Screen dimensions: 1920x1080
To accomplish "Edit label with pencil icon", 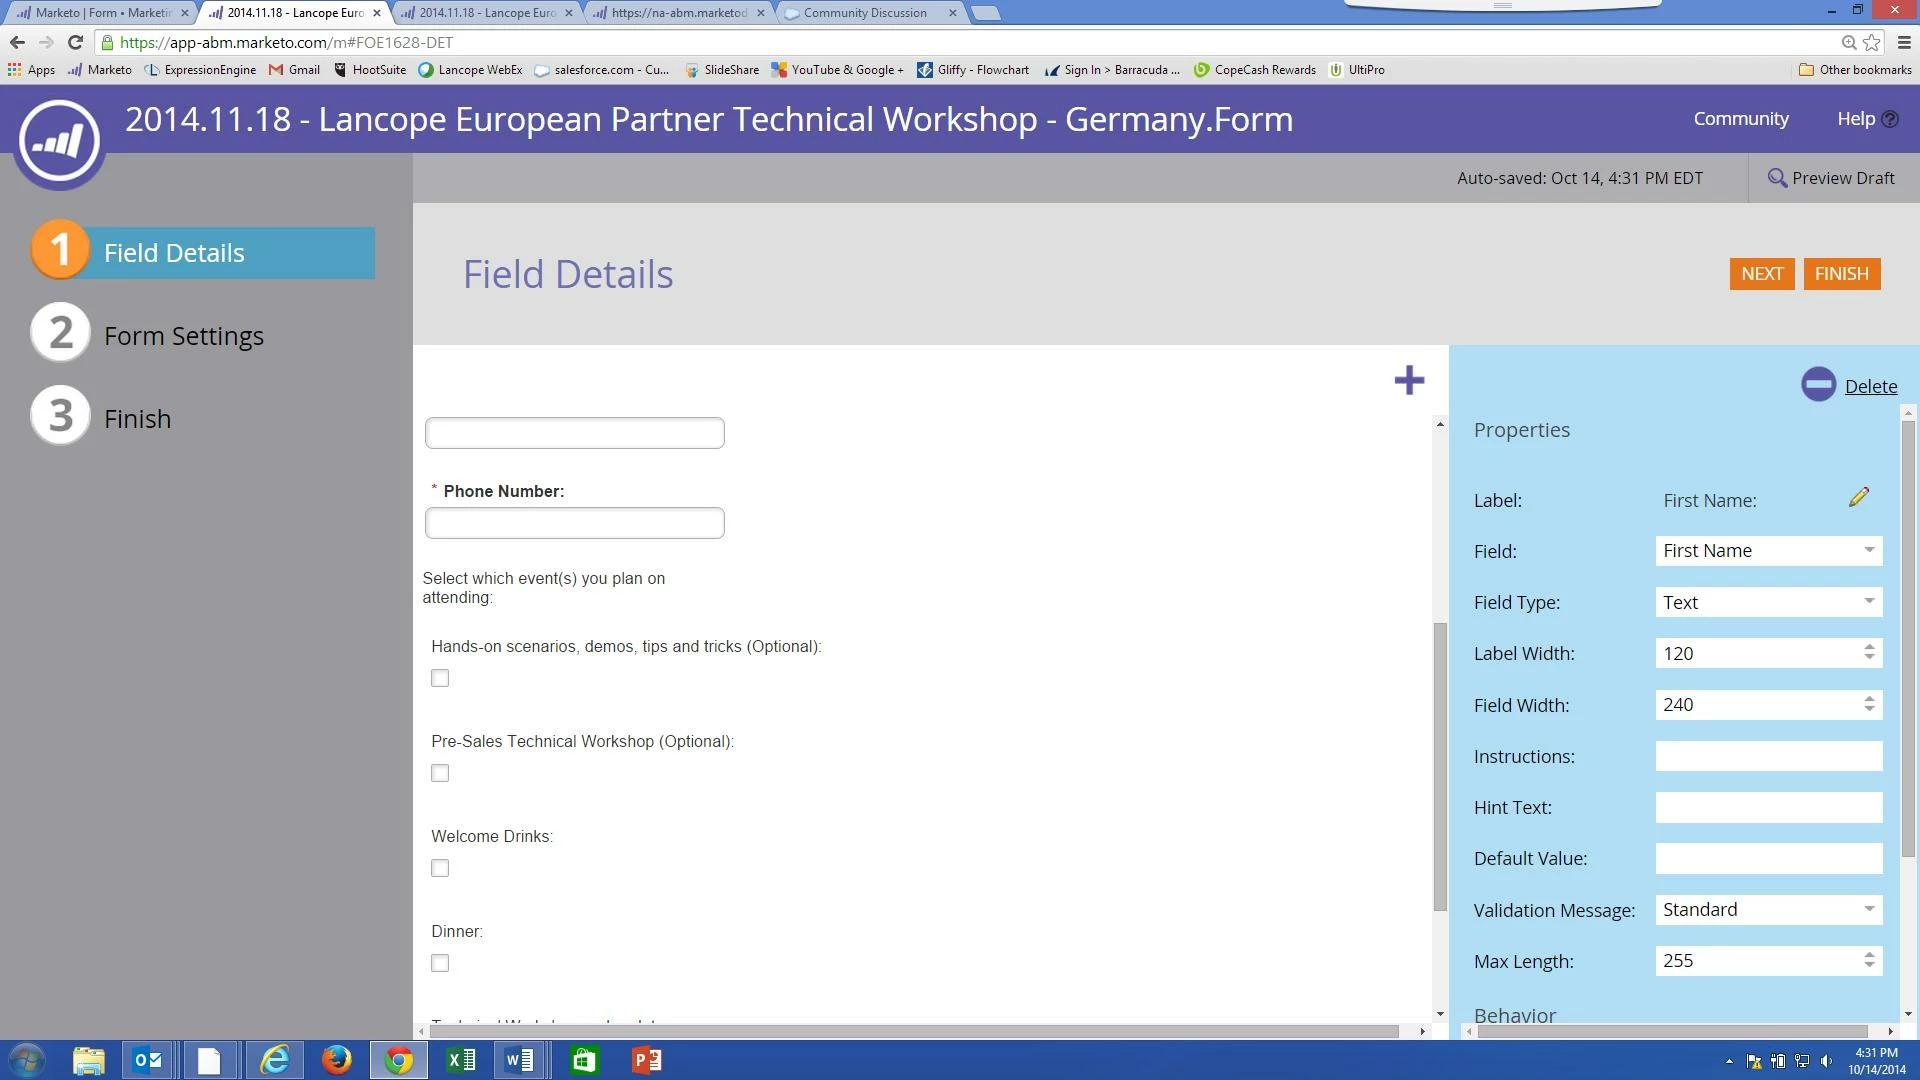I will [x=1859, y=497].
